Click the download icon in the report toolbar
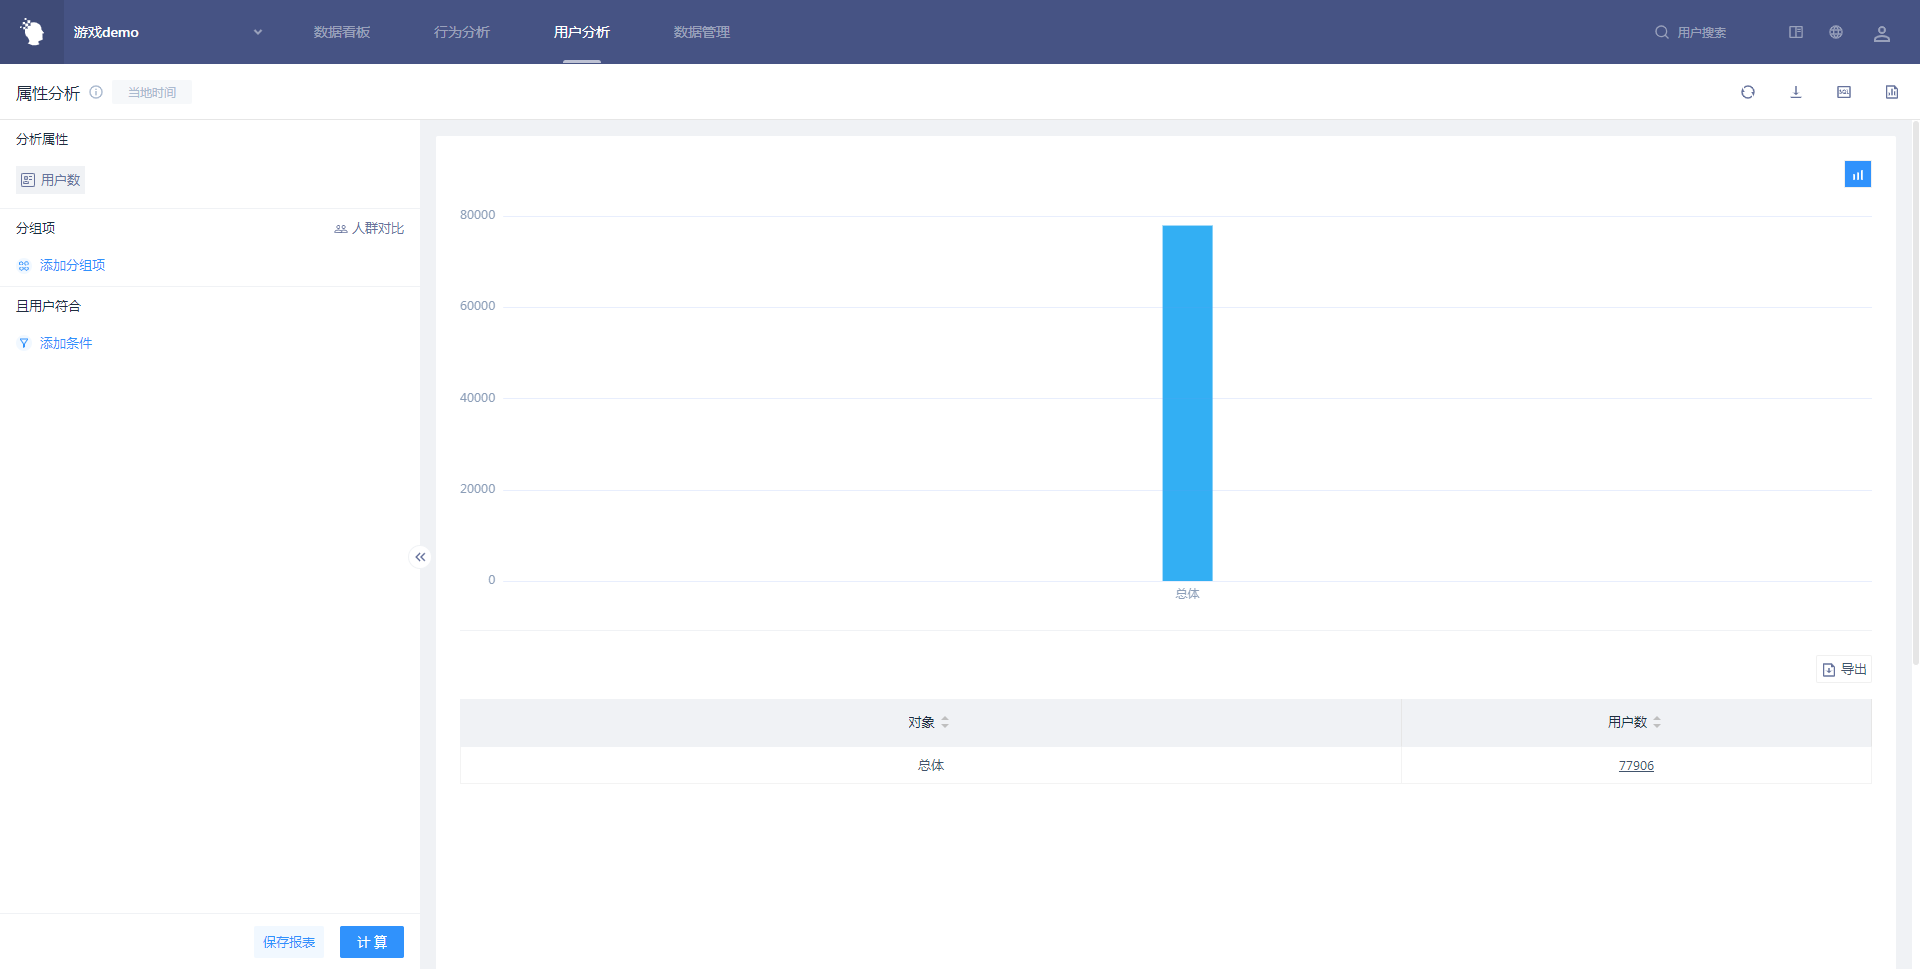This screenshot has width=1920, height=969. (x=1795, y=92)
